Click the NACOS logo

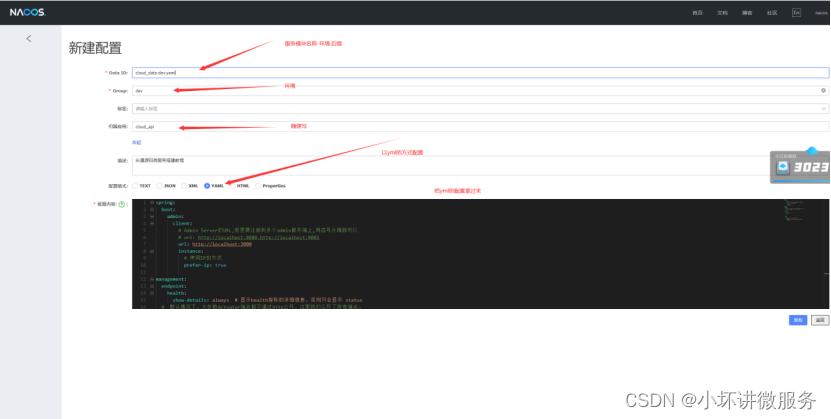point(28,13)
